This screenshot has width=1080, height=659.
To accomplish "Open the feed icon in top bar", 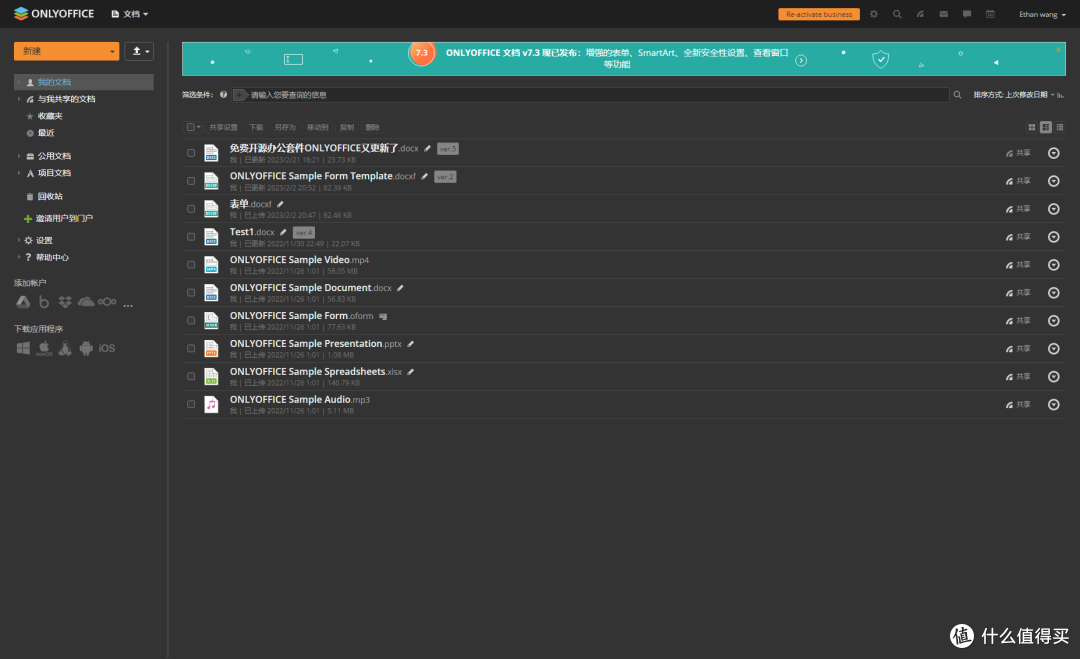I will pyautogui.click(x=920, y=14).
